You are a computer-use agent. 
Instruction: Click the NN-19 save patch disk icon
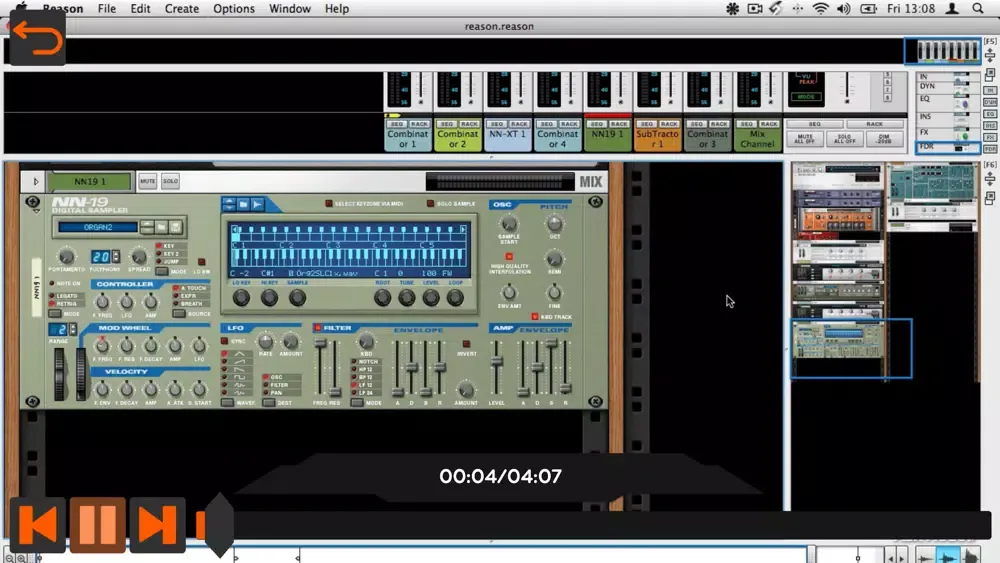(x=175, y=226)
